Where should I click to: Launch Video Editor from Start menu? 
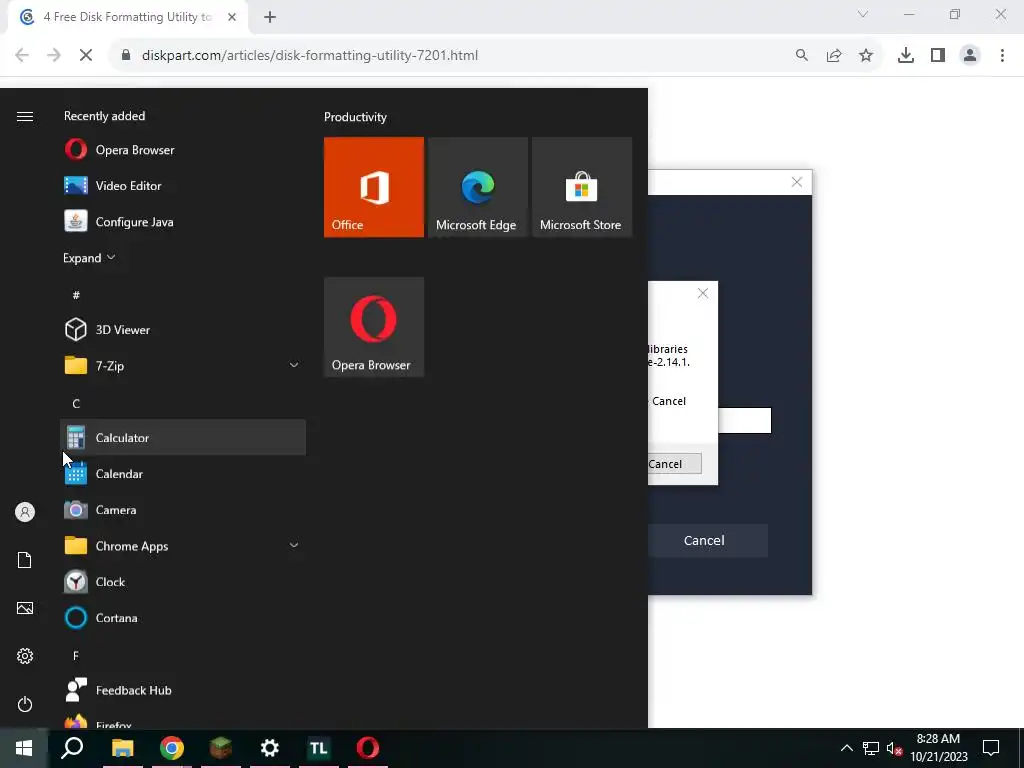tap(183, 185)
